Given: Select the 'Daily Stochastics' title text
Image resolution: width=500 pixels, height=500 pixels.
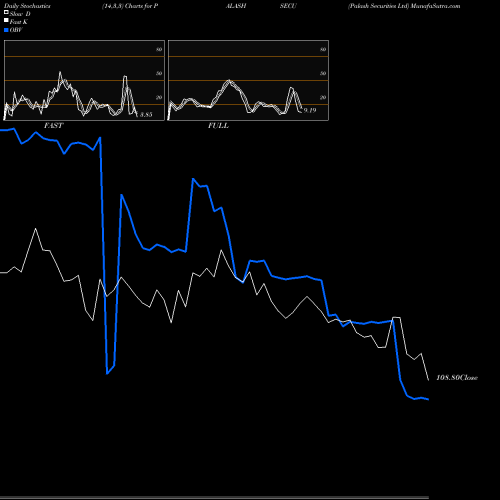Looking at the screenshot, I should point(27,6).
